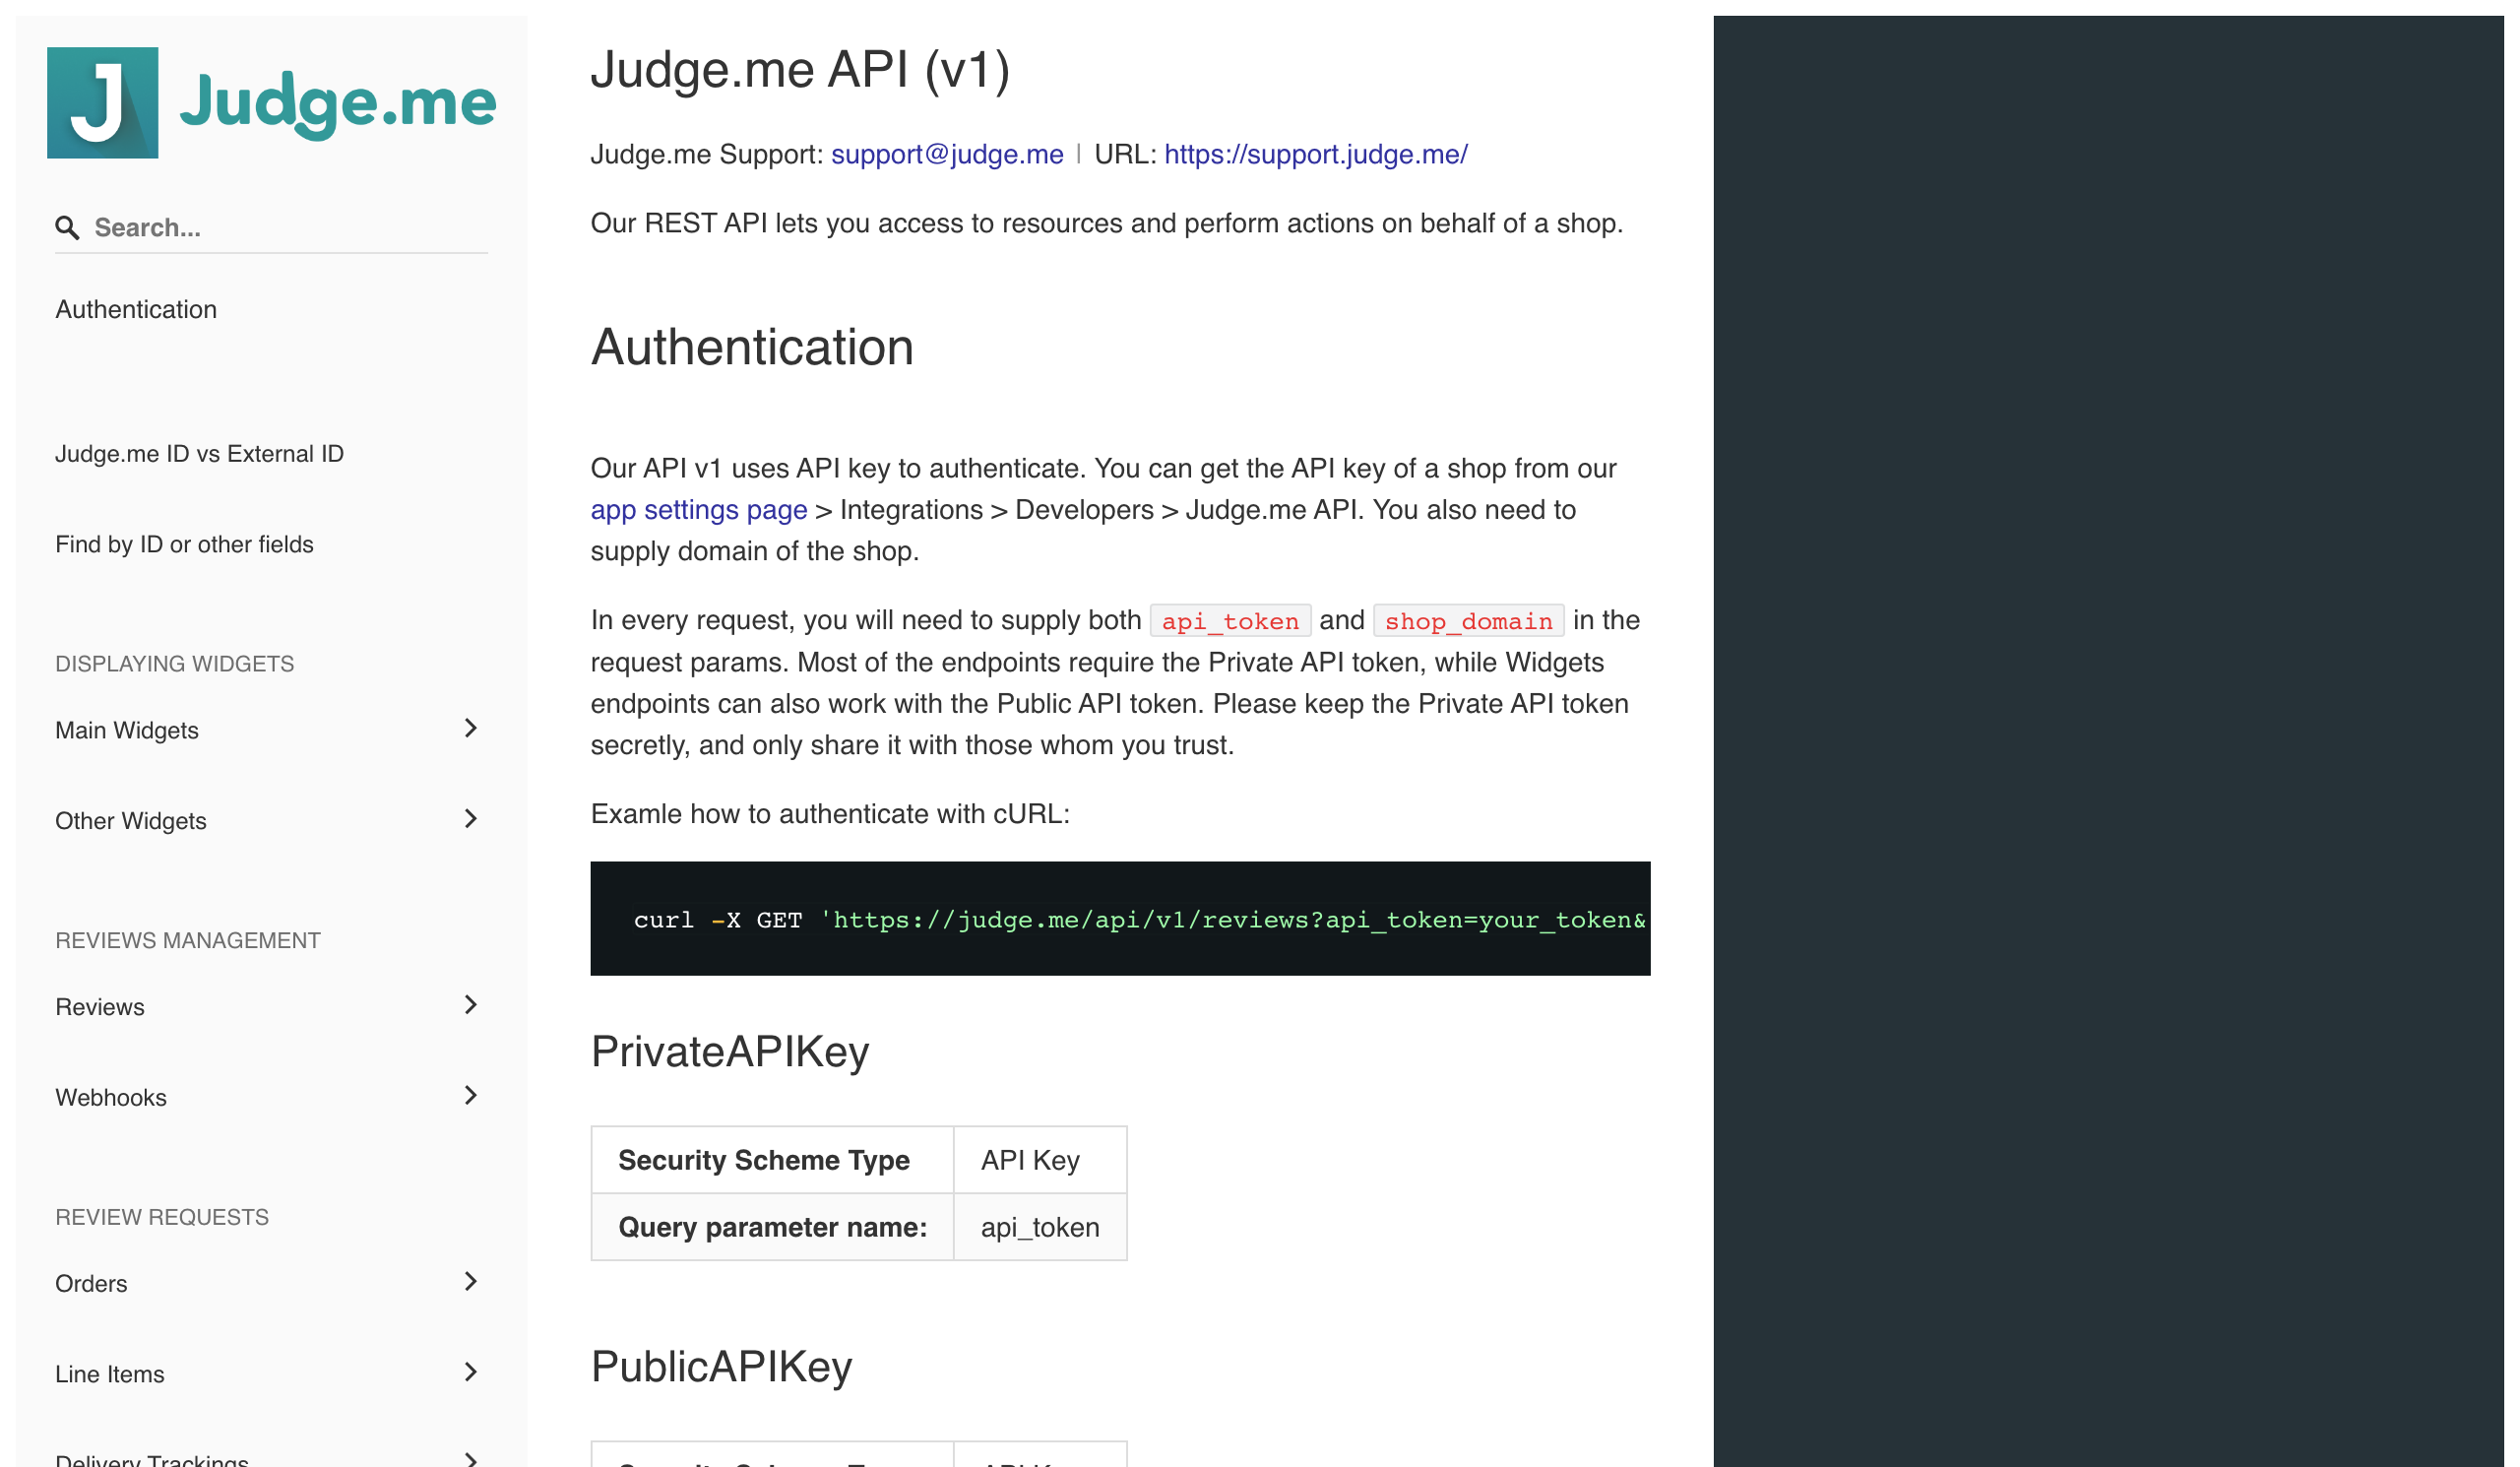Click the Security Scheme Type cell
Screen dimensions: 2520x1467
772,1160
